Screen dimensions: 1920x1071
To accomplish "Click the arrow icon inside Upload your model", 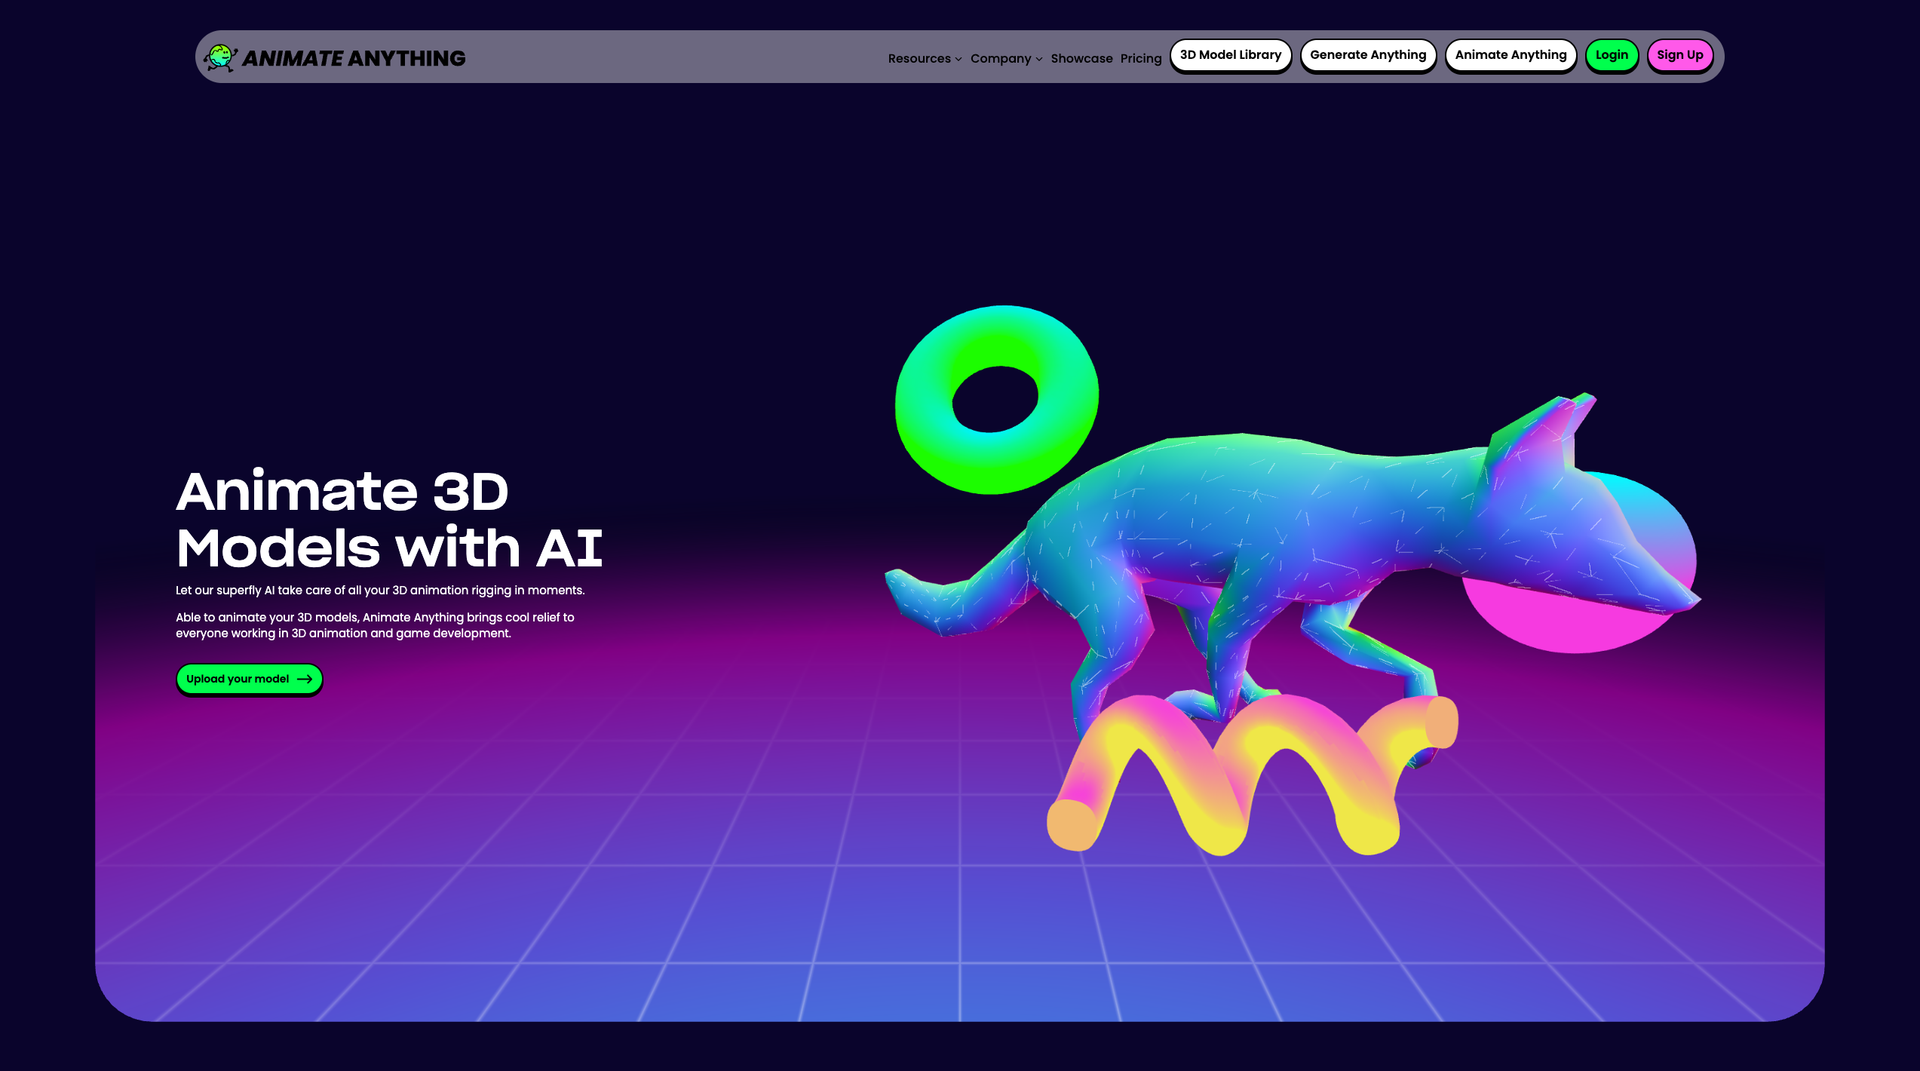I will point(303,679).
